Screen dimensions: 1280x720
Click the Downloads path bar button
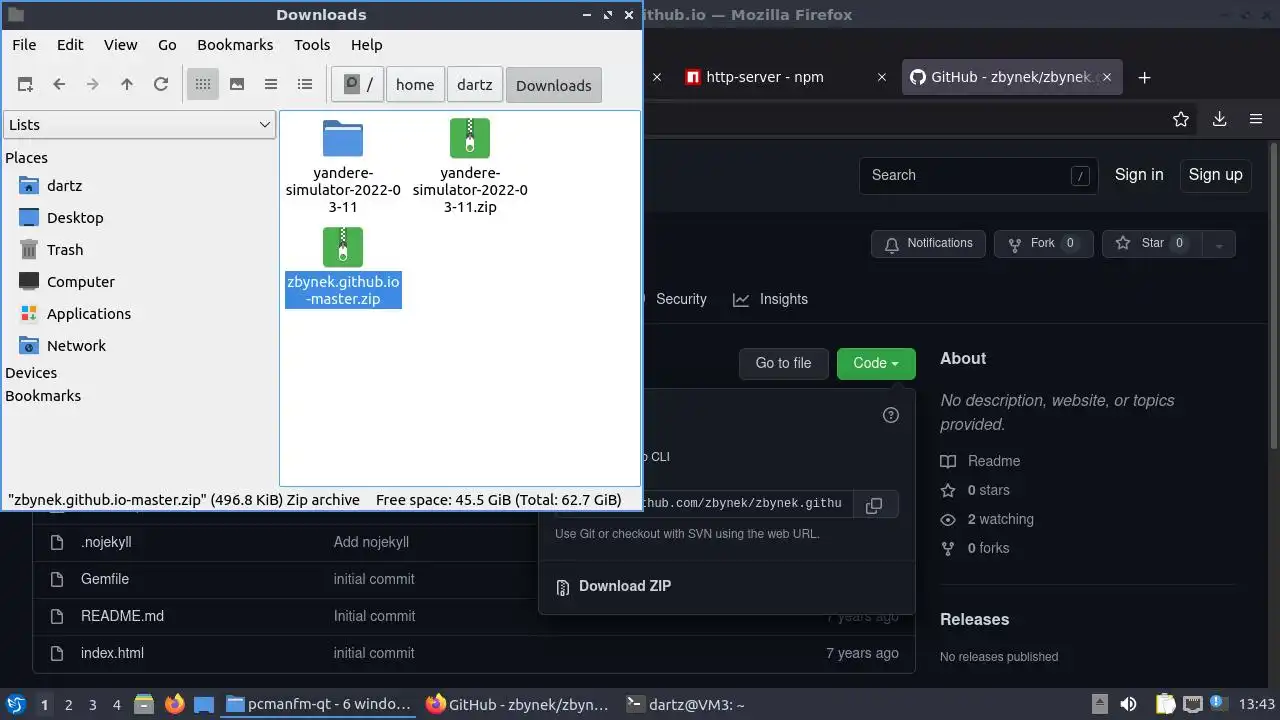pos(554,85)
